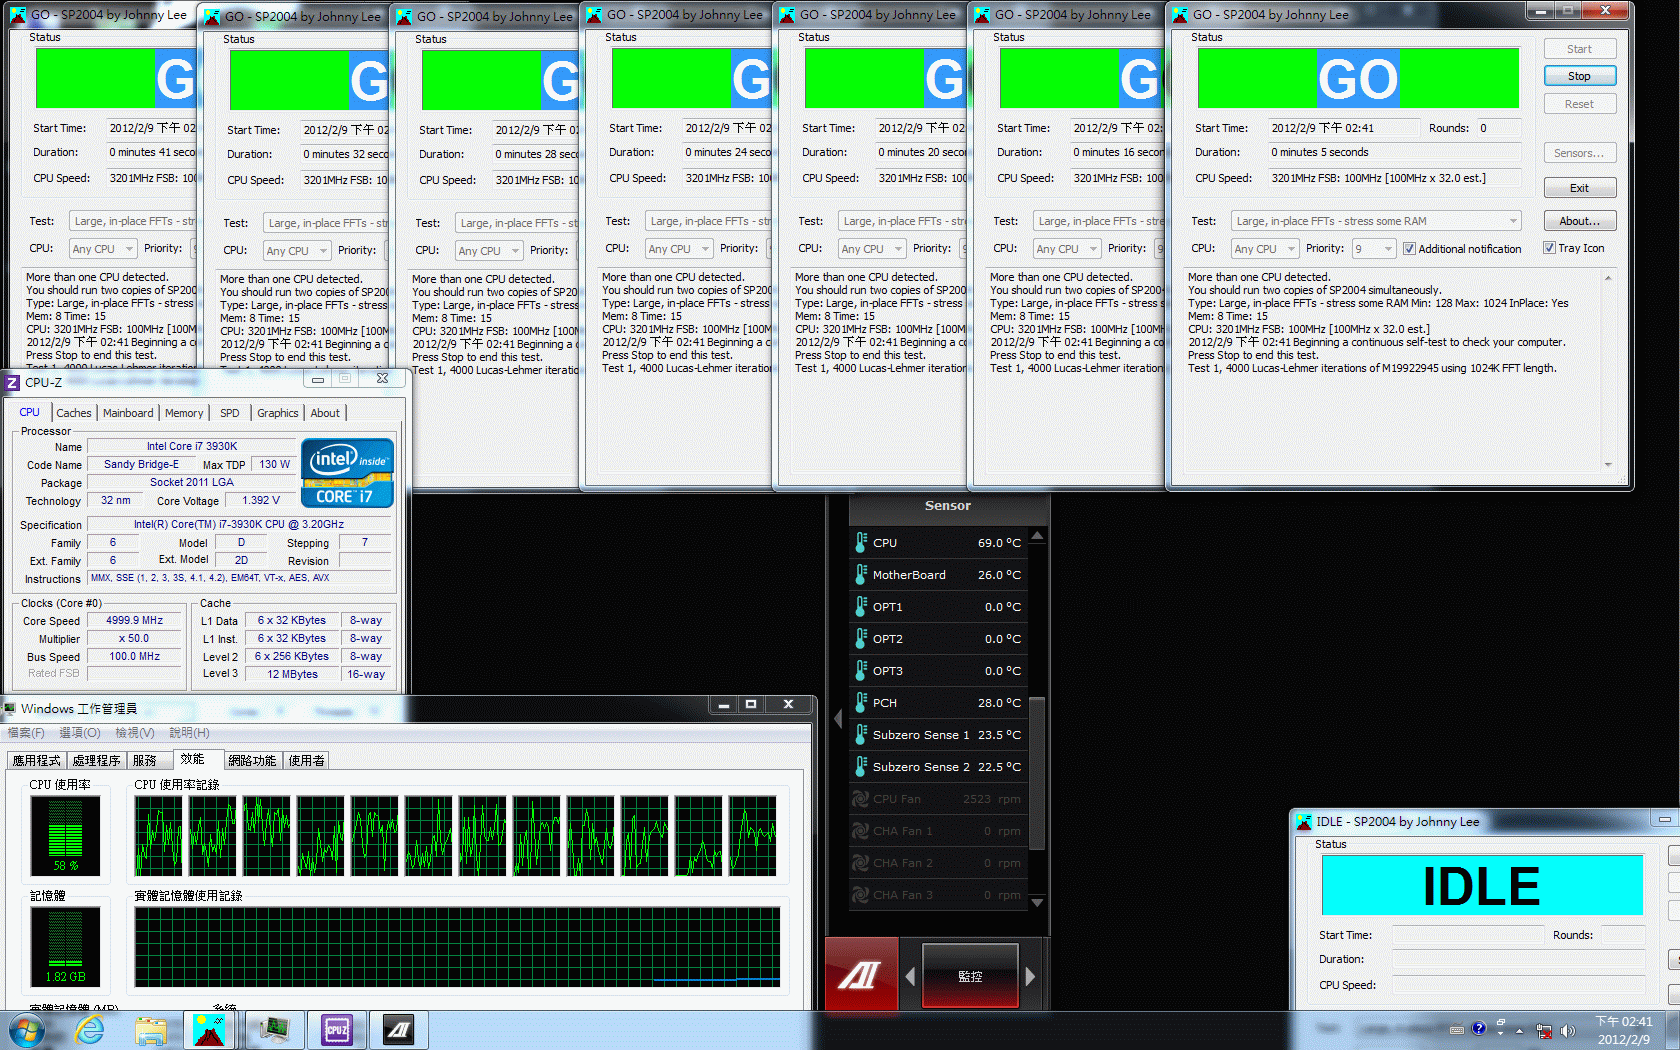
Task: Open the 檔案(F) menu in Task Manager
Action: [x=26, y=733]
